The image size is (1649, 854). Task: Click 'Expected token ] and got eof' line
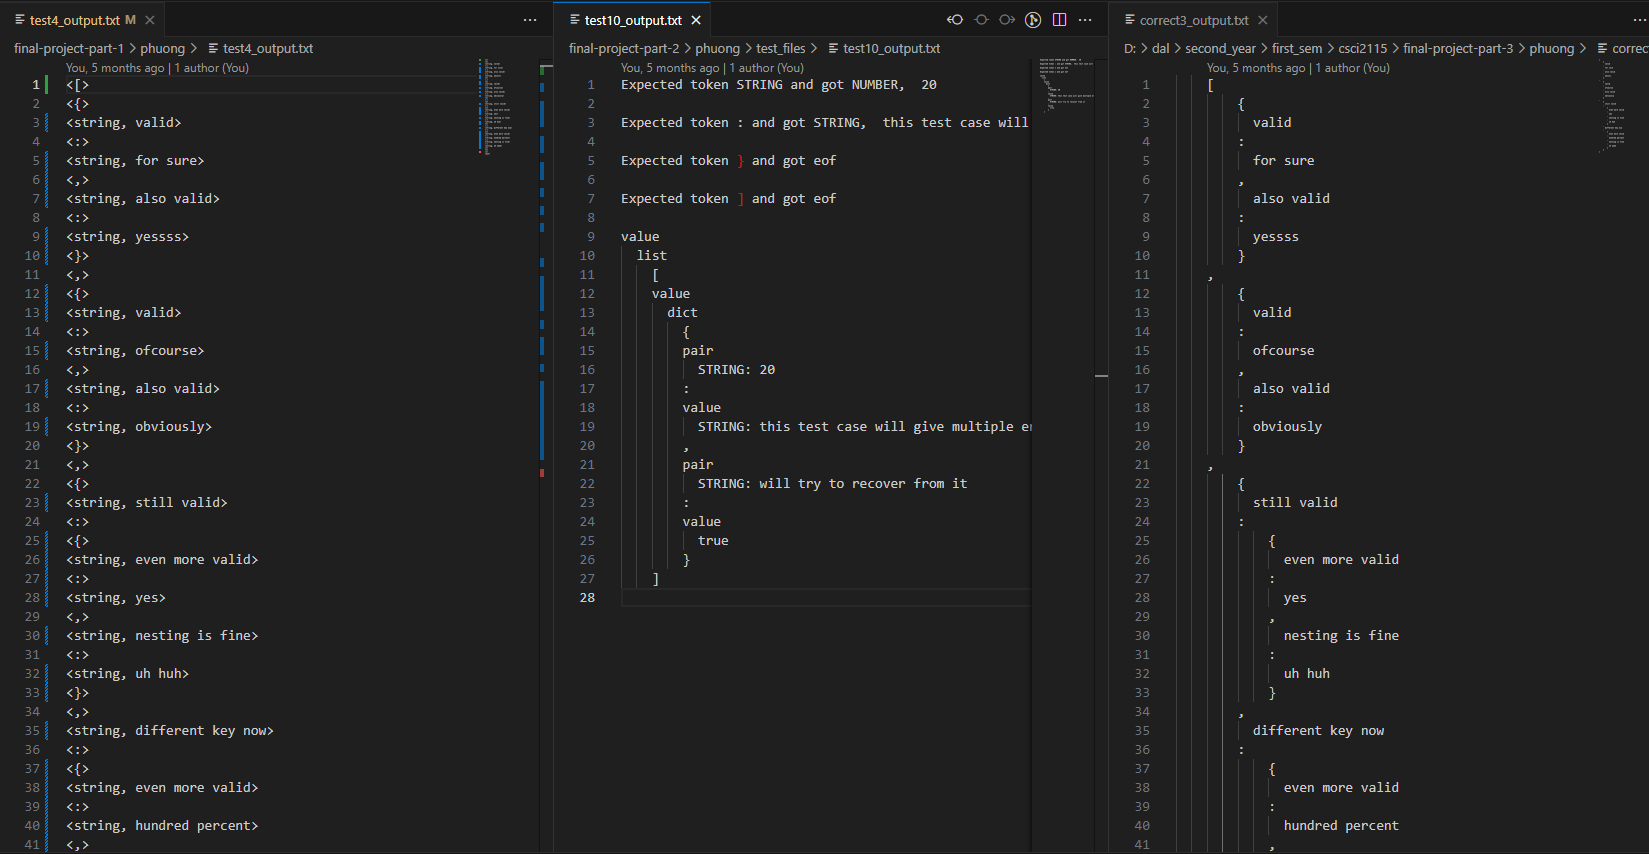pyautogui.click(x=728, y=199)
